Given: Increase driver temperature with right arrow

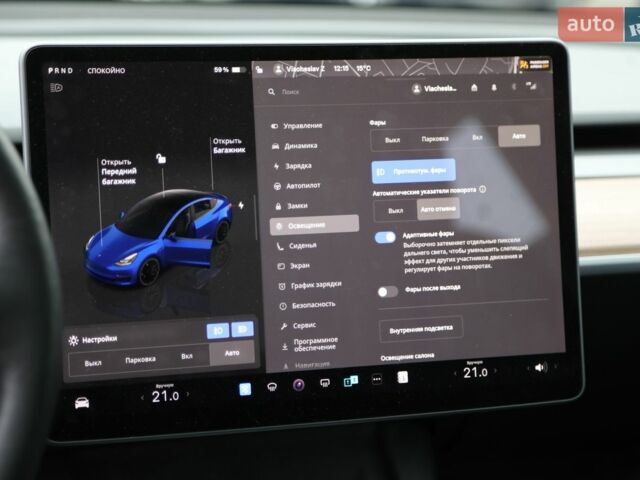Looking at the screenshot, I should (188, 394).
